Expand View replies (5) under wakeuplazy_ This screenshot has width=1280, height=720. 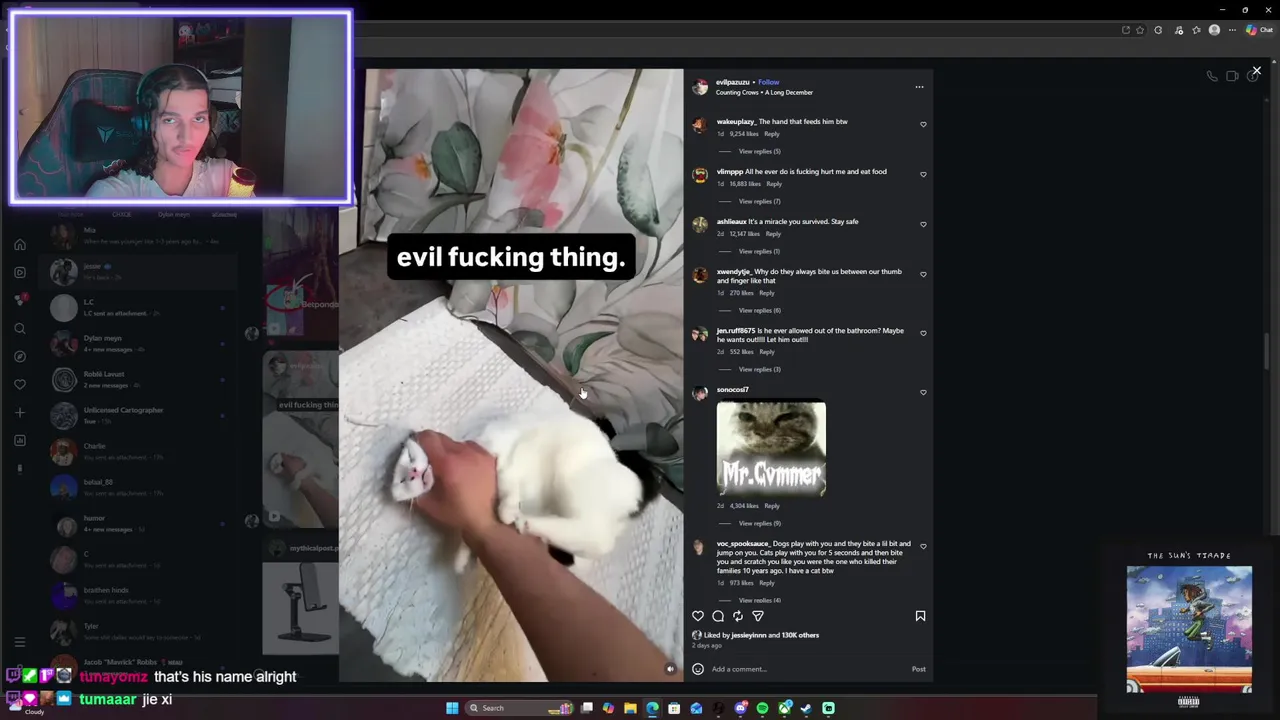pyautogui.click(x=759, y=151)
